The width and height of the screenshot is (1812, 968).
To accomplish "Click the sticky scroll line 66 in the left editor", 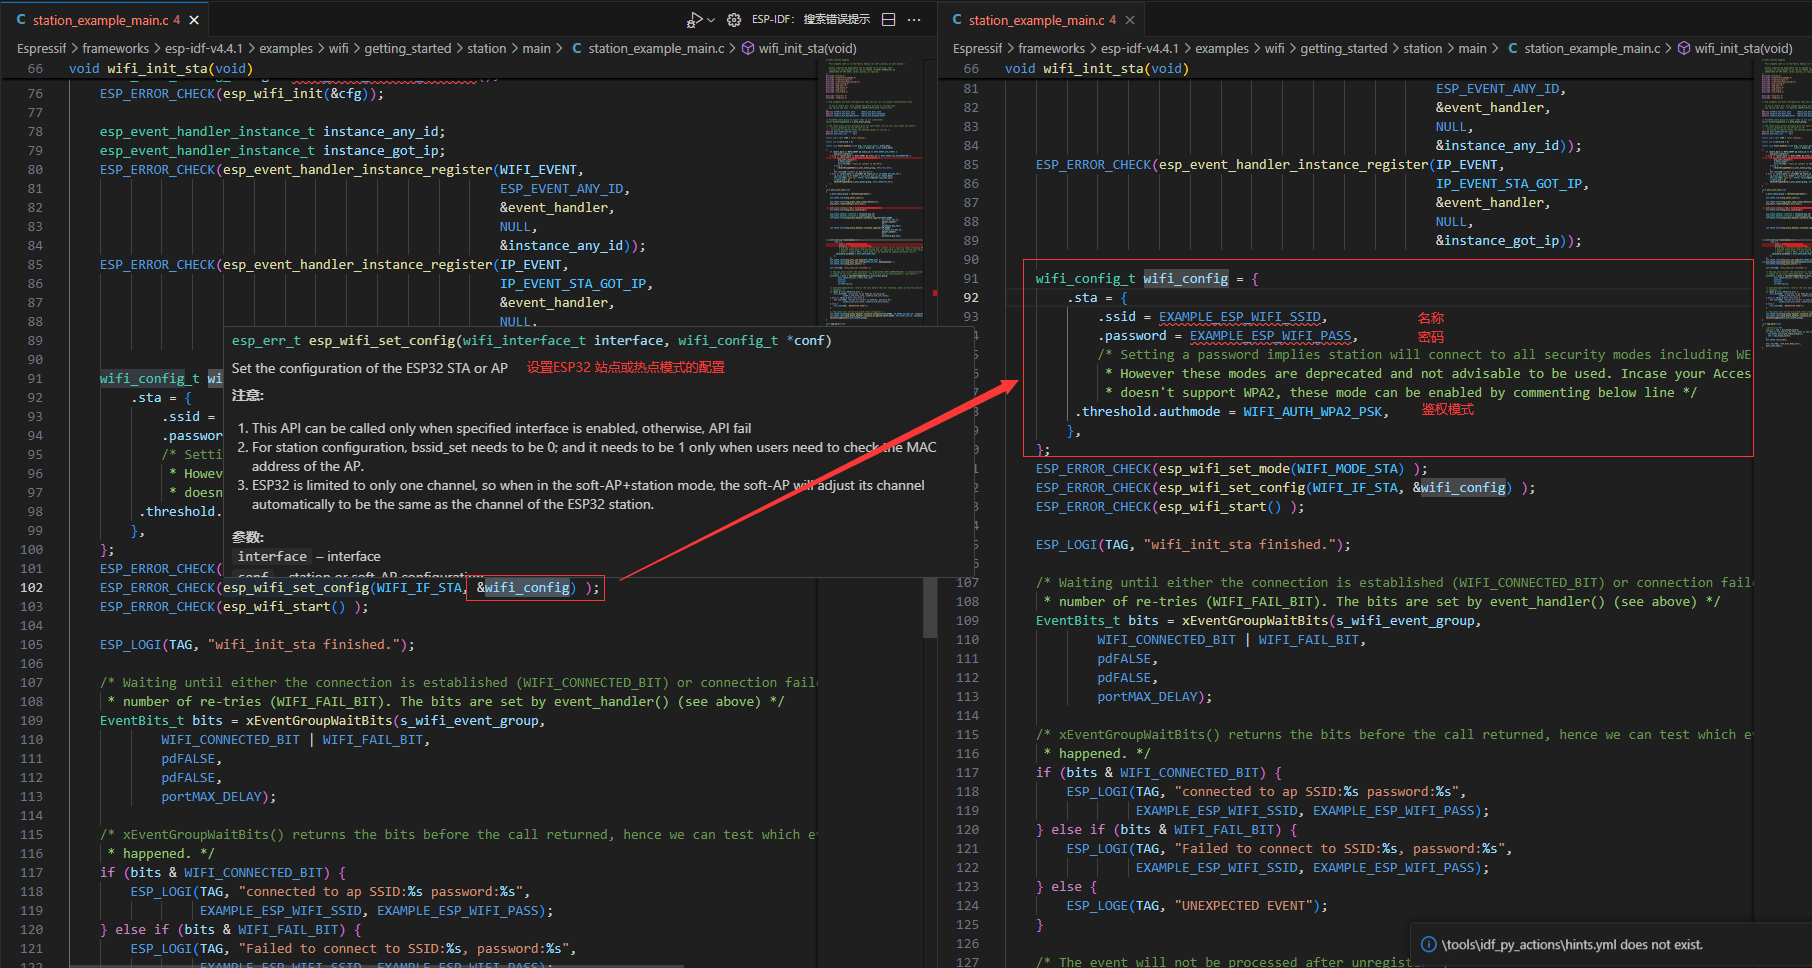I will (411, 69).
